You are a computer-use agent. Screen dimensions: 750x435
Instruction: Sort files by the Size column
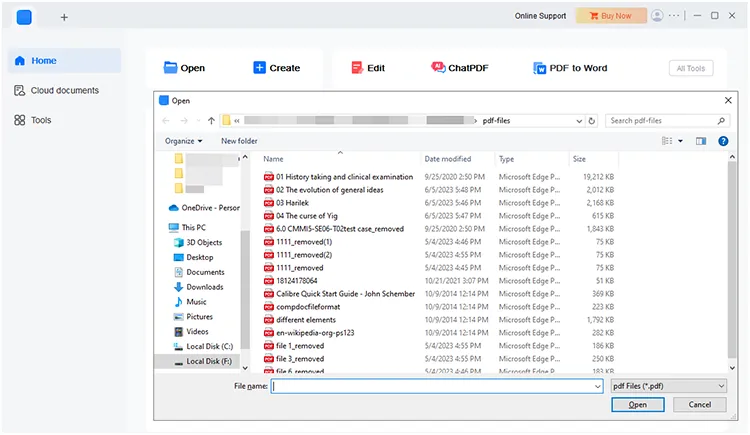coord(579,159)
